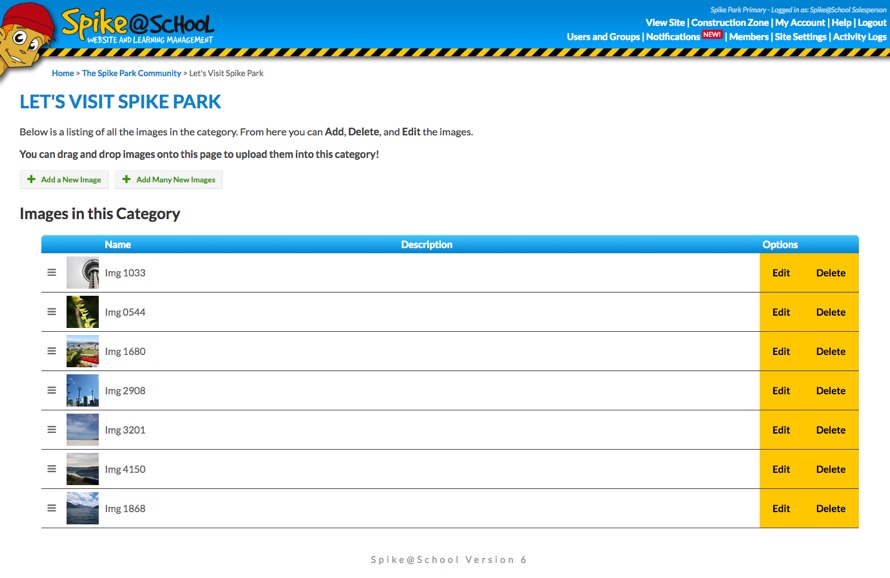Click the plus icon on Add a New Image
Screen dimensions: 890x578
point(32,180)
